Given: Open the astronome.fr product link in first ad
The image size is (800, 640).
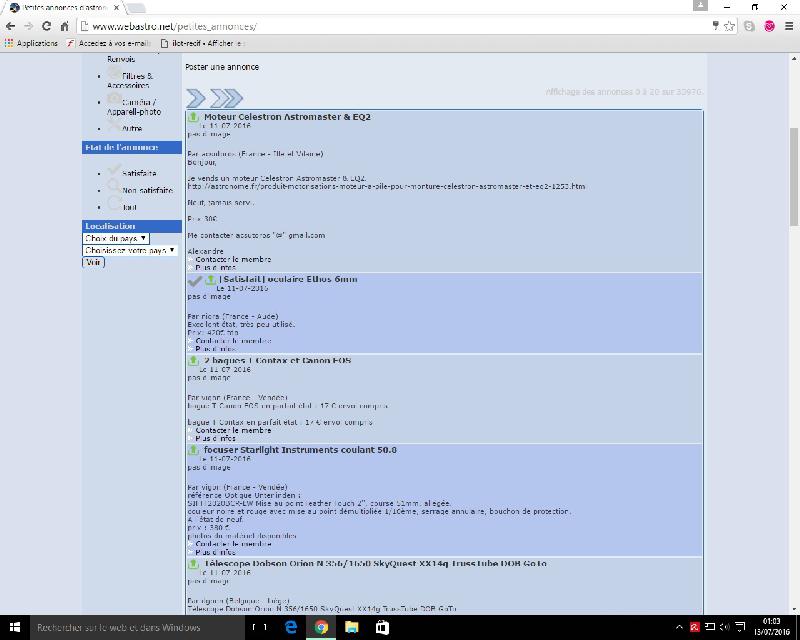Looking at the screenshot, I should pyautogui.click(x=386, y=186).
